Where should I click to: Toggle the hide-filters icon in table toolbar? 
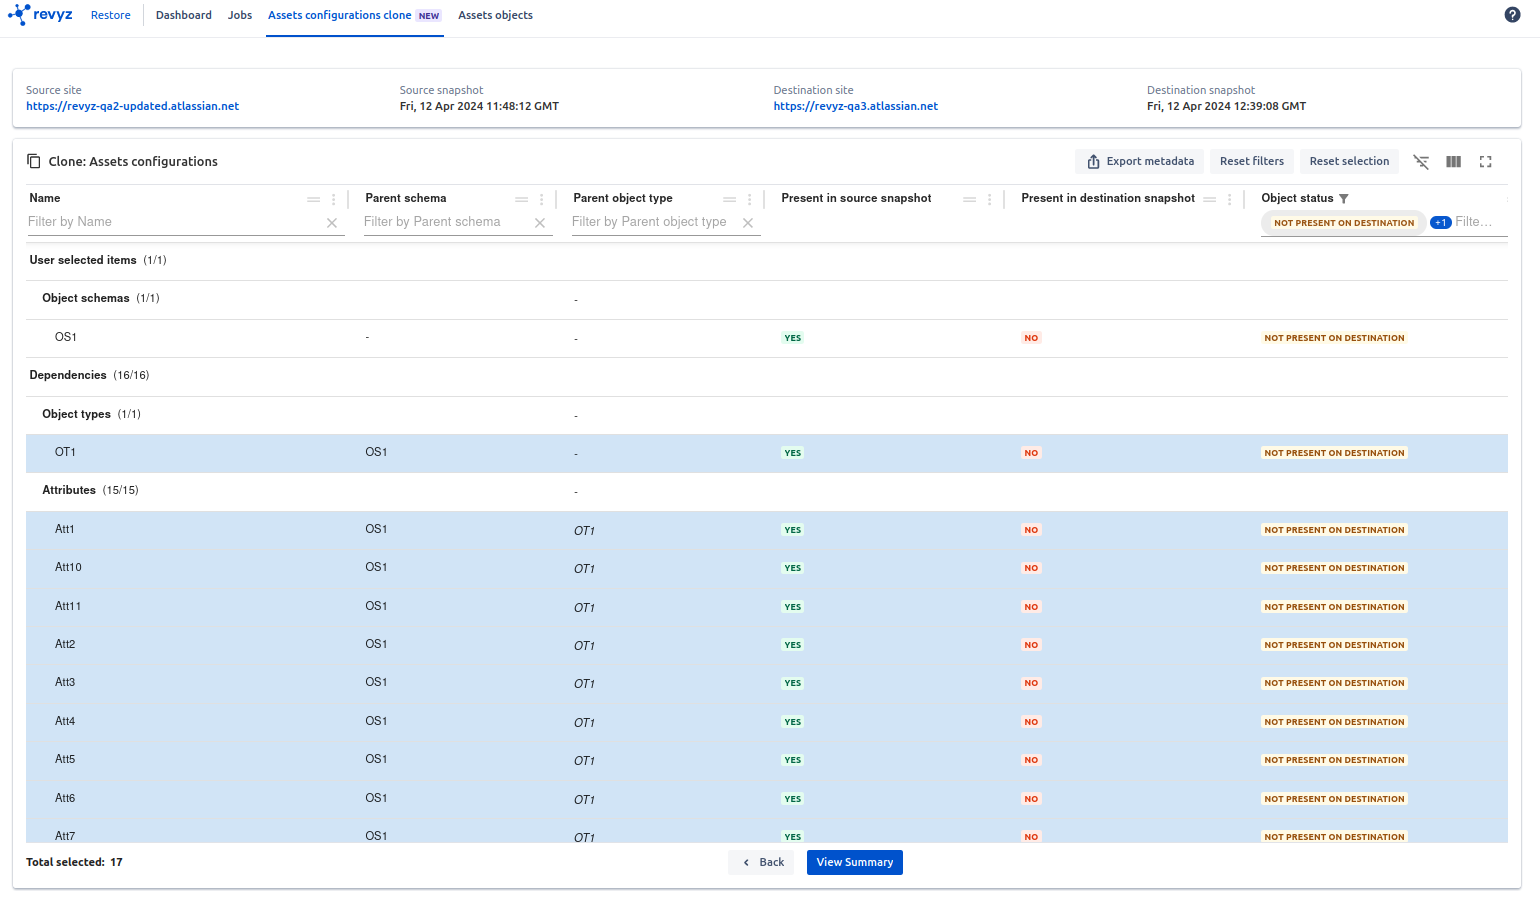click(x=1421, y=162)
